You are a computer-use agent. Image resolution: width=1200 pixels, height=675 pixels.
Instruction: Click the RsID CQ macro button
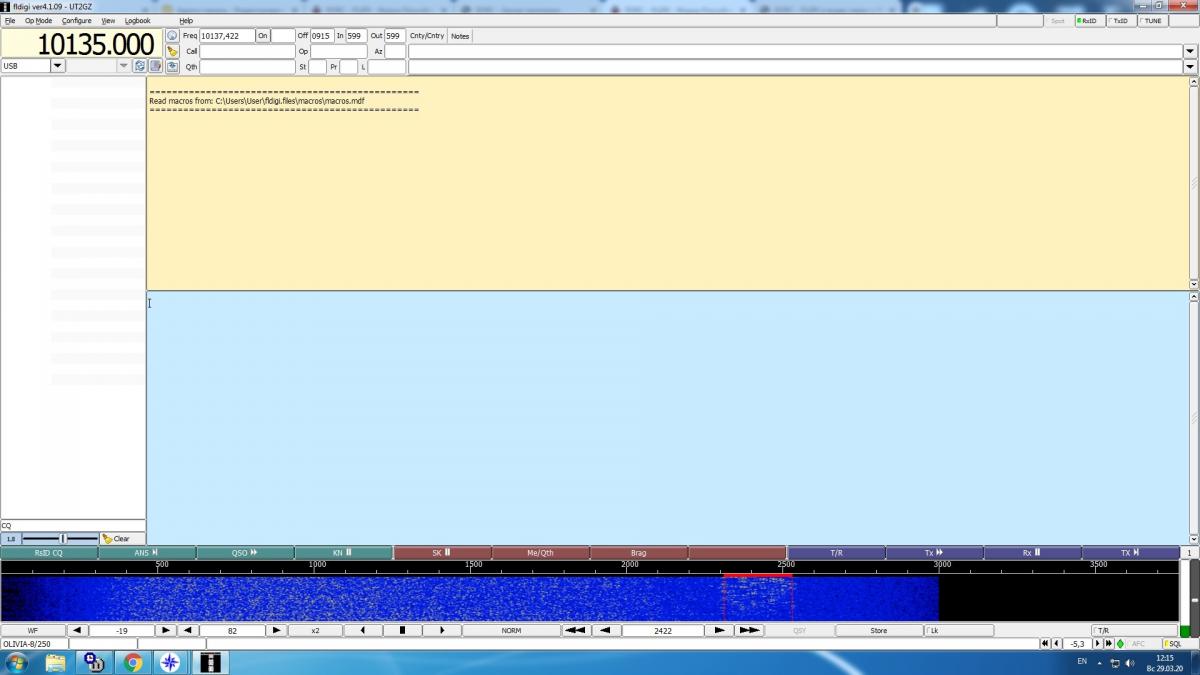pos(49,553)
